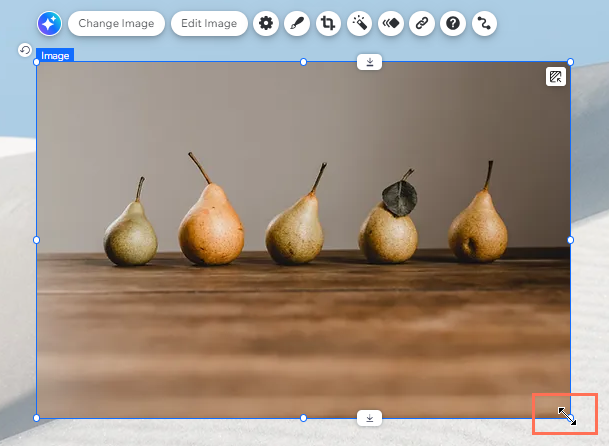Open the design paintbrush icon

(x=297, y=24)
